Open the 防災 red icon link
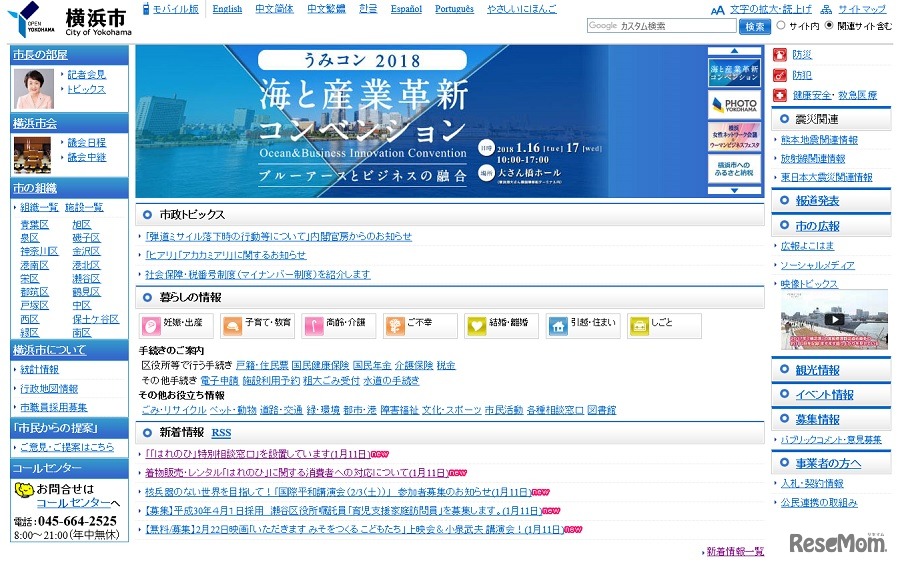 point(779,55)
